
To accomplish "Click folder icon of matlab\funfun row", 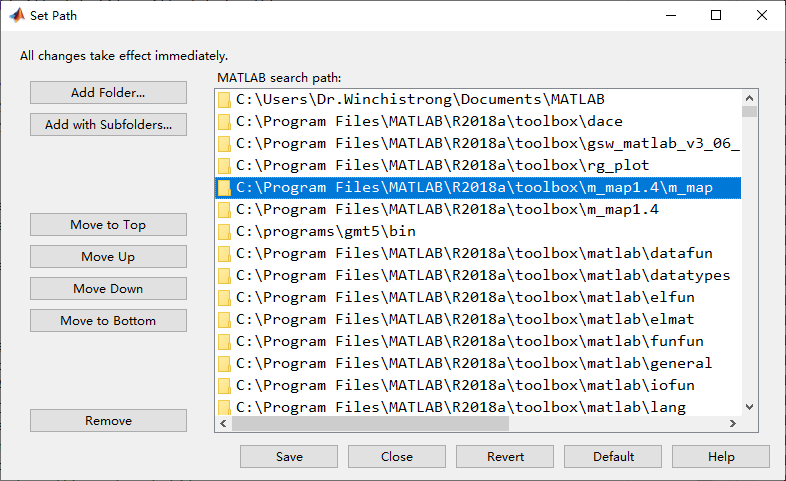I will [224, 342].
